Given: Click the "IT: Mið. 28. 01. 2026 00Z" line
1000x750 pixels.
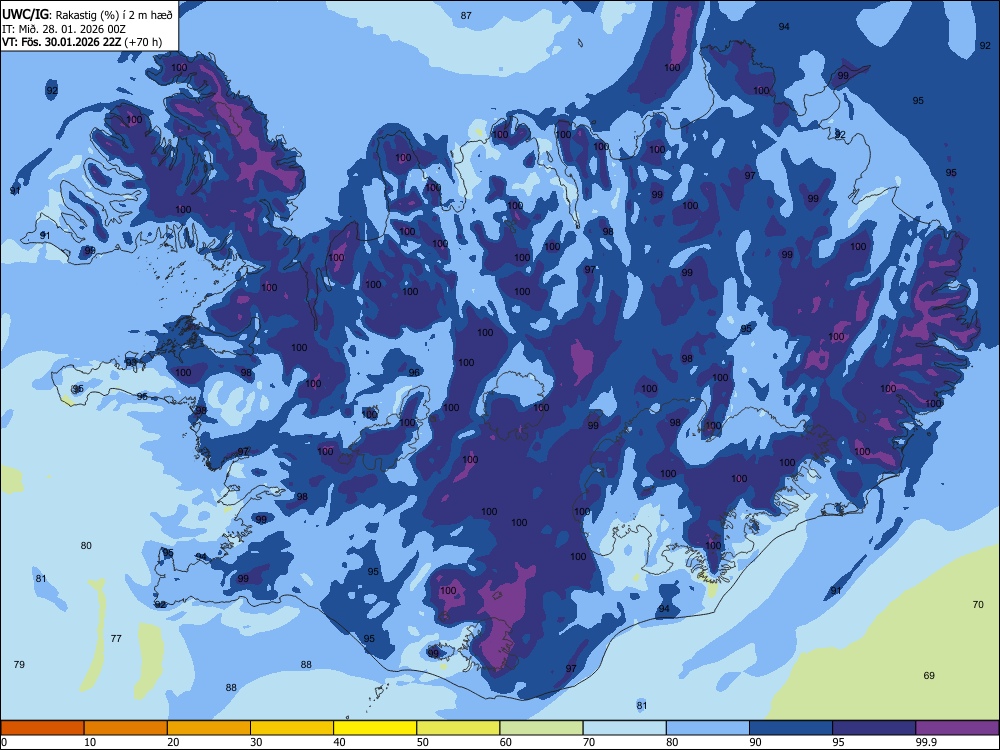Looking at the screenshot, I should click(64, 29).
